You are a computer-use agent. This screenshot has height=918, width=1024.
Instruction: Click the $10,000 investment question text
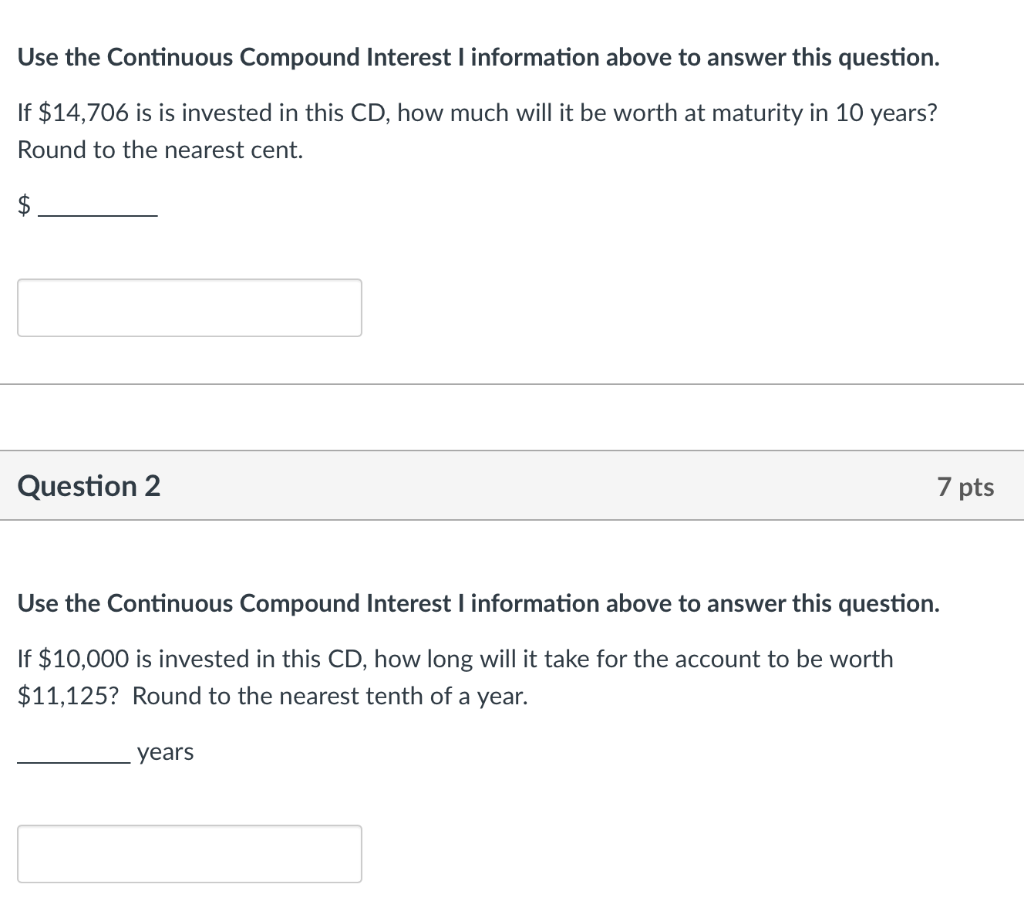pos(454,659)
